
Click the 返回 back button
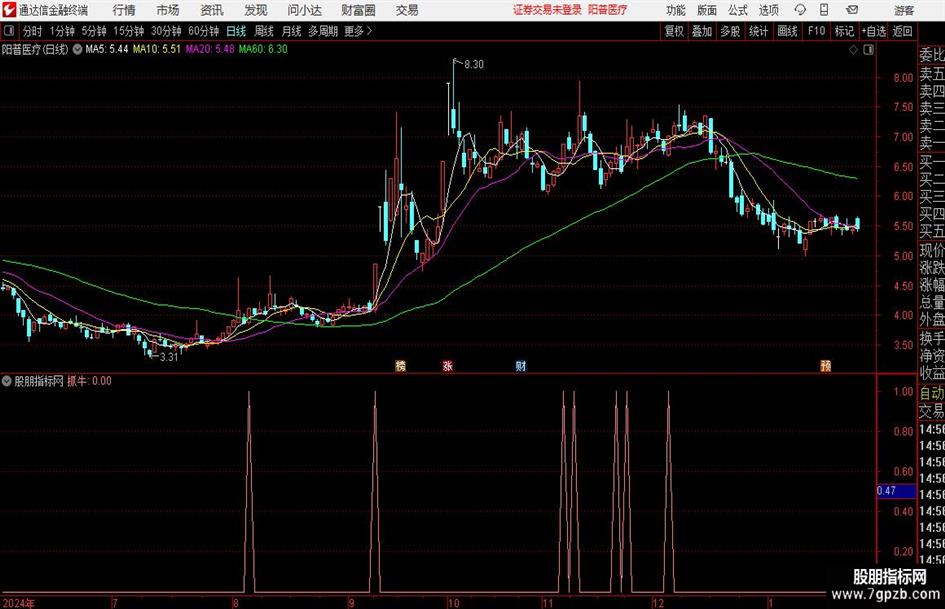902,31
